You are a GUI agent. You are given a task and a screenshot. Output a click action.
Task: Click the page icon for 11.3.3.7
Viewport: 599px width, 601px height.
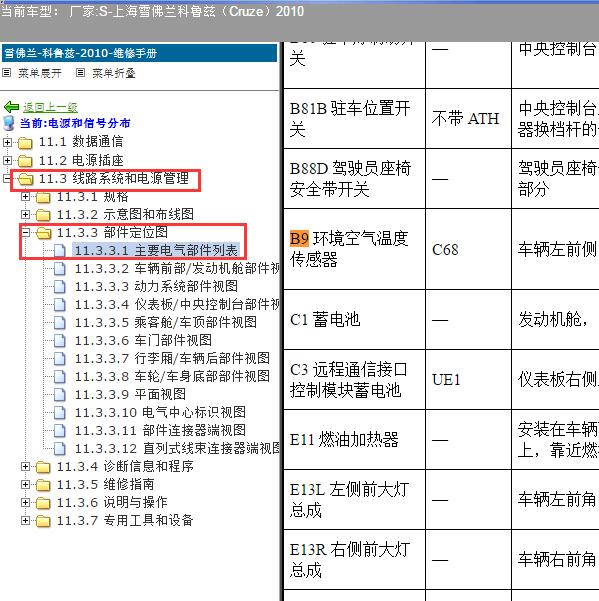point(59,359)
